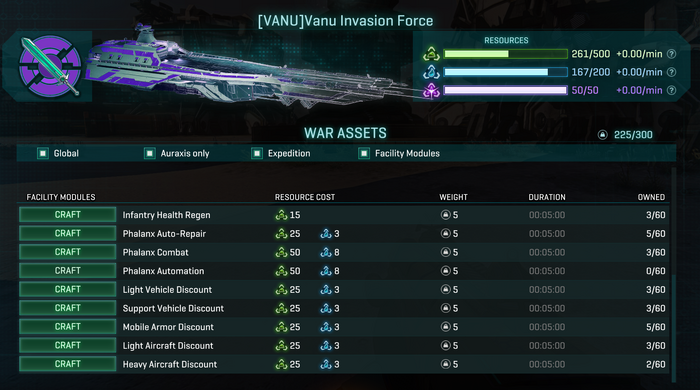
Task: Craft the Heavy Aircraft Discount module
Action: pyautogui.click(x=67, y=364)
